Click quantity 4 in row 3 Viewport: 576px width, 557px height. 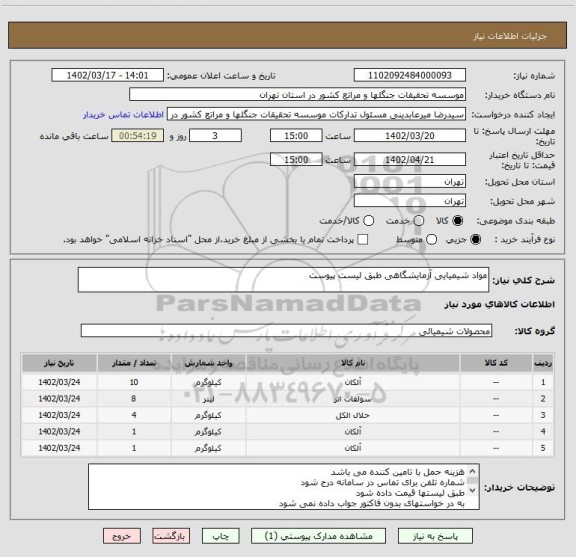point(134,415)
